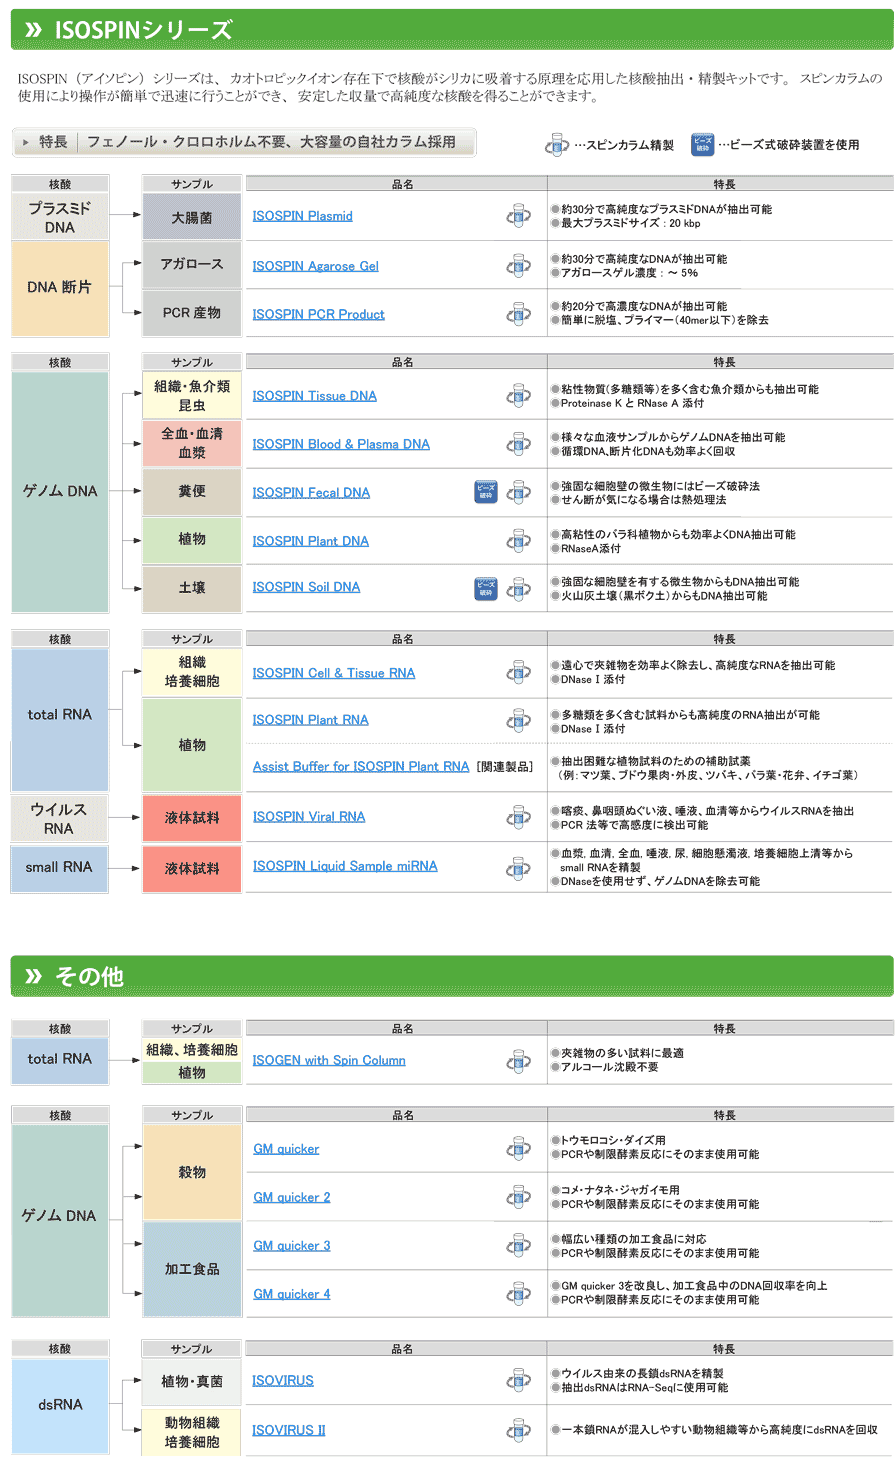Click the アガロース sample cell
Viewport: 896px width, 1460px height.
pyautogui.click(x=192, y=264)
